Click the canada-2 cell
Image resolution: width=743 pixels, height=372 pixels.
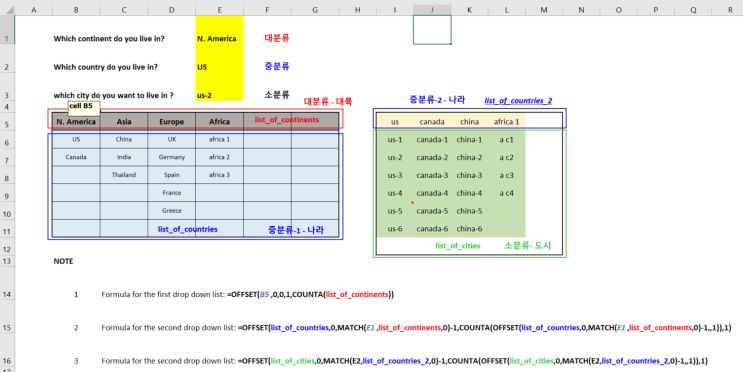432,157
